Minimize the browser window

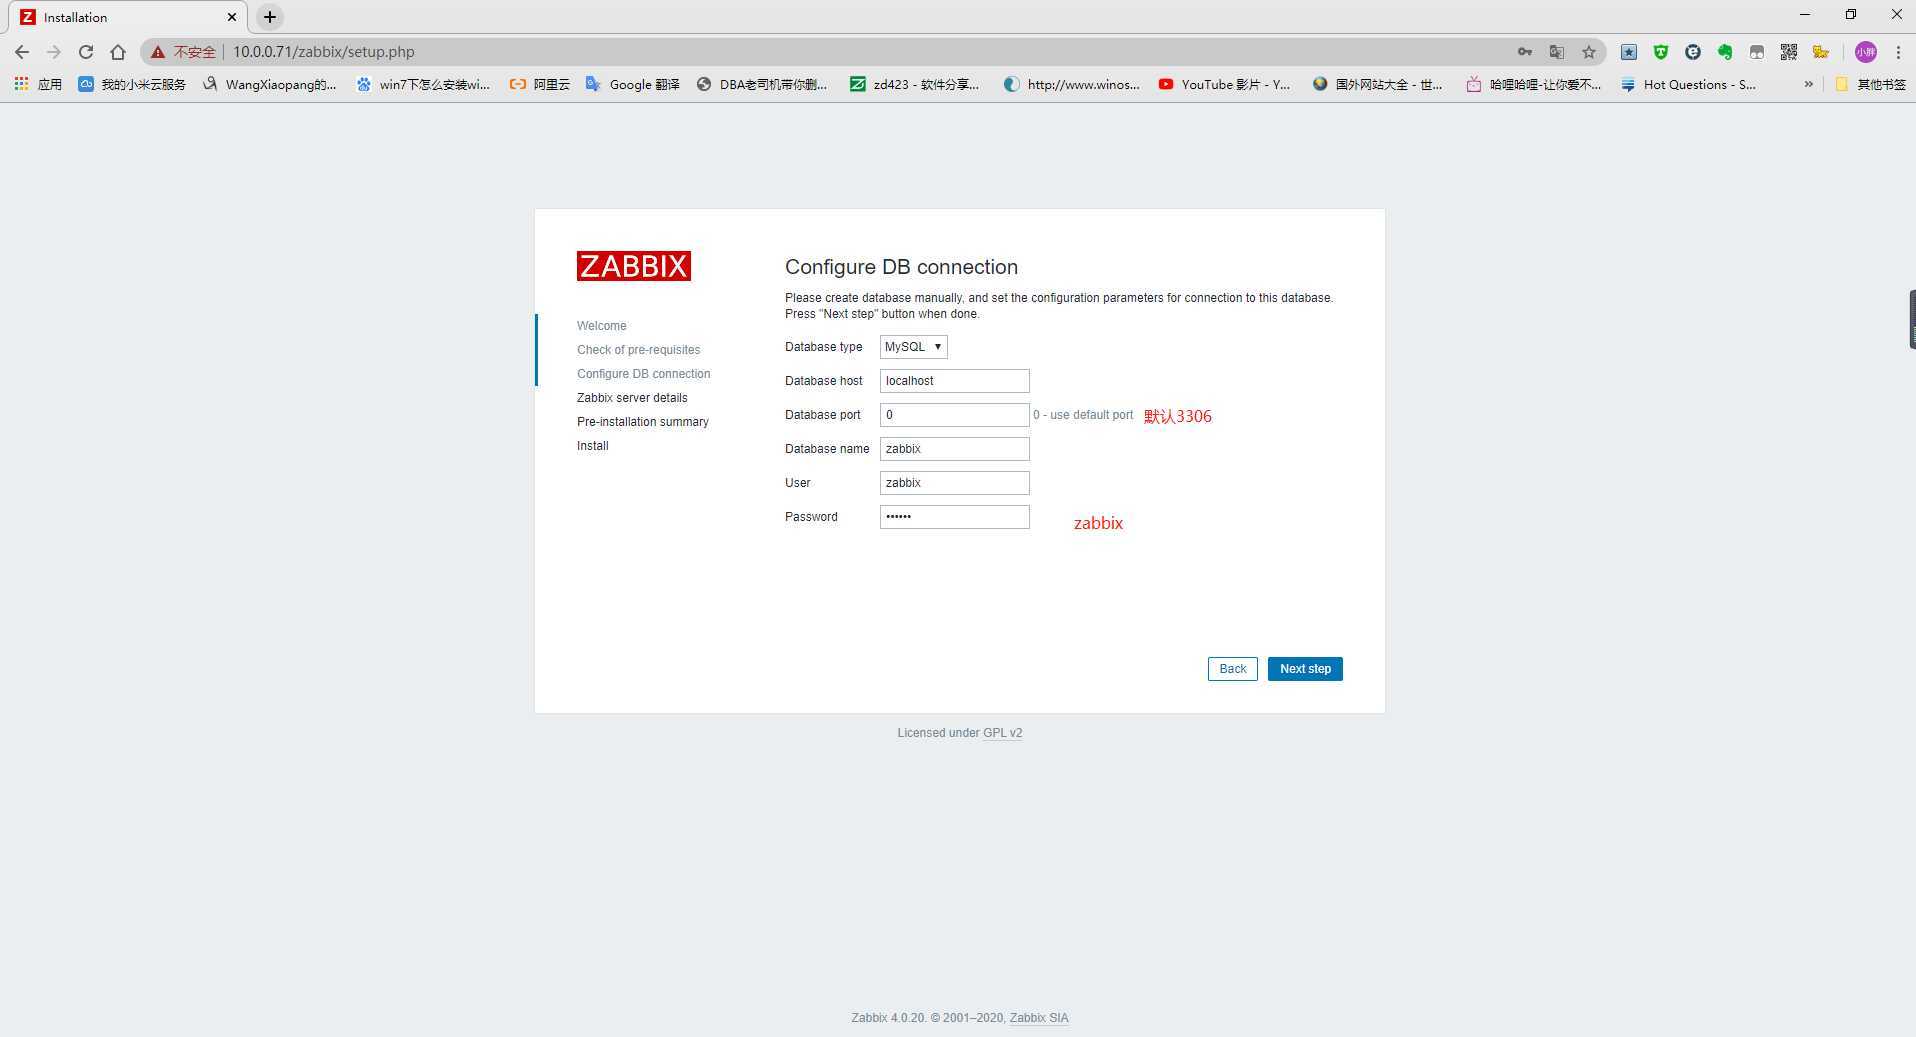click(1805, 15)
